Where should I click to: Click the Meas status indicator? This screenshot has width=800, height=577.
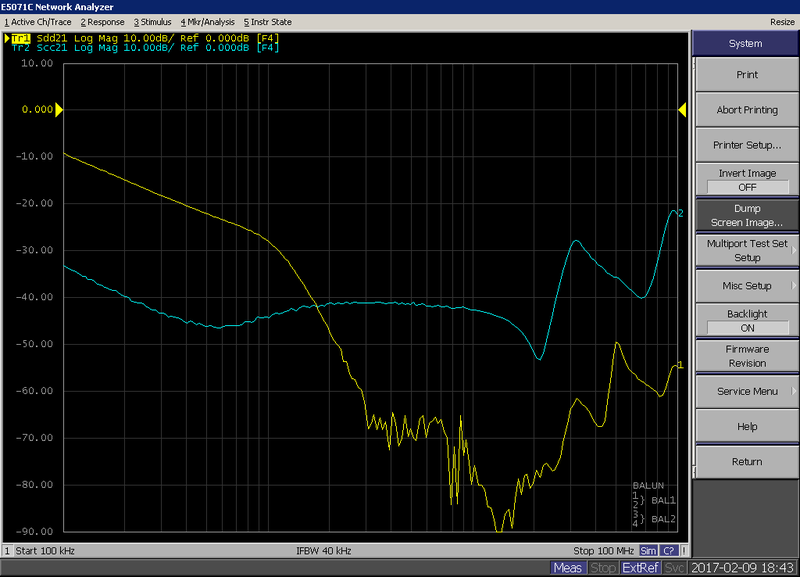pos(567,568)
